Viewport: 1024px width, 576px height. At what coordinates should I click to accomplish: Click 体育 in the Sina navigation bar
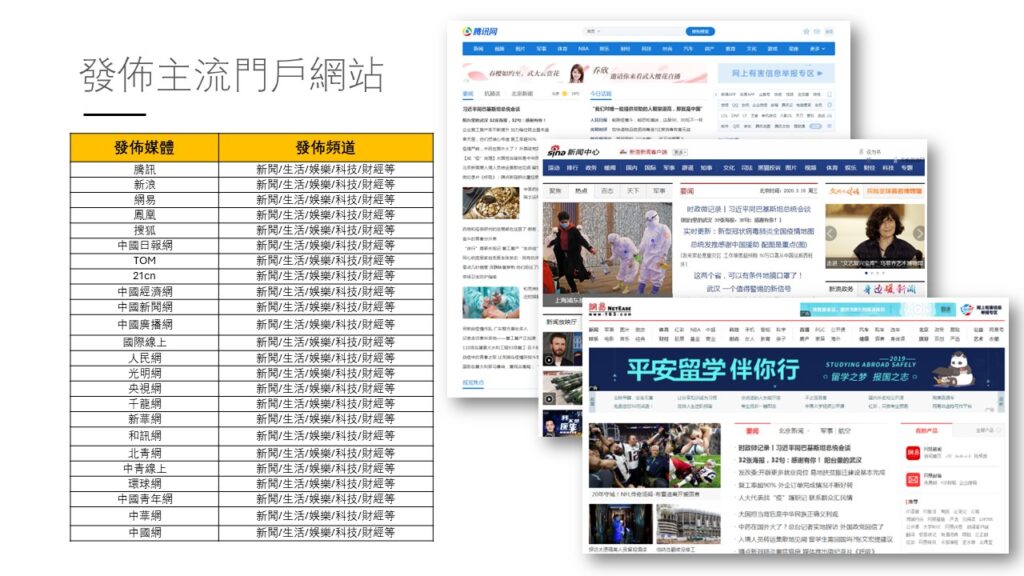coord(831,168)
